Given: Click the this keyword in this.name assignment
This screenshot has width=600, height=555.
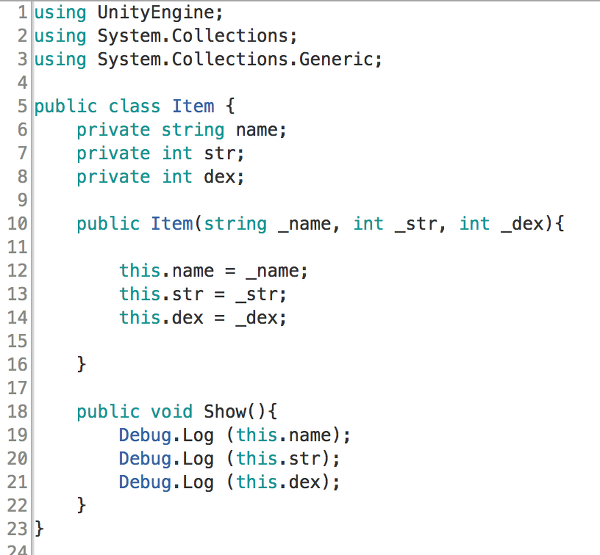Looking at the screenshot, I should click(x=140, y=271).
